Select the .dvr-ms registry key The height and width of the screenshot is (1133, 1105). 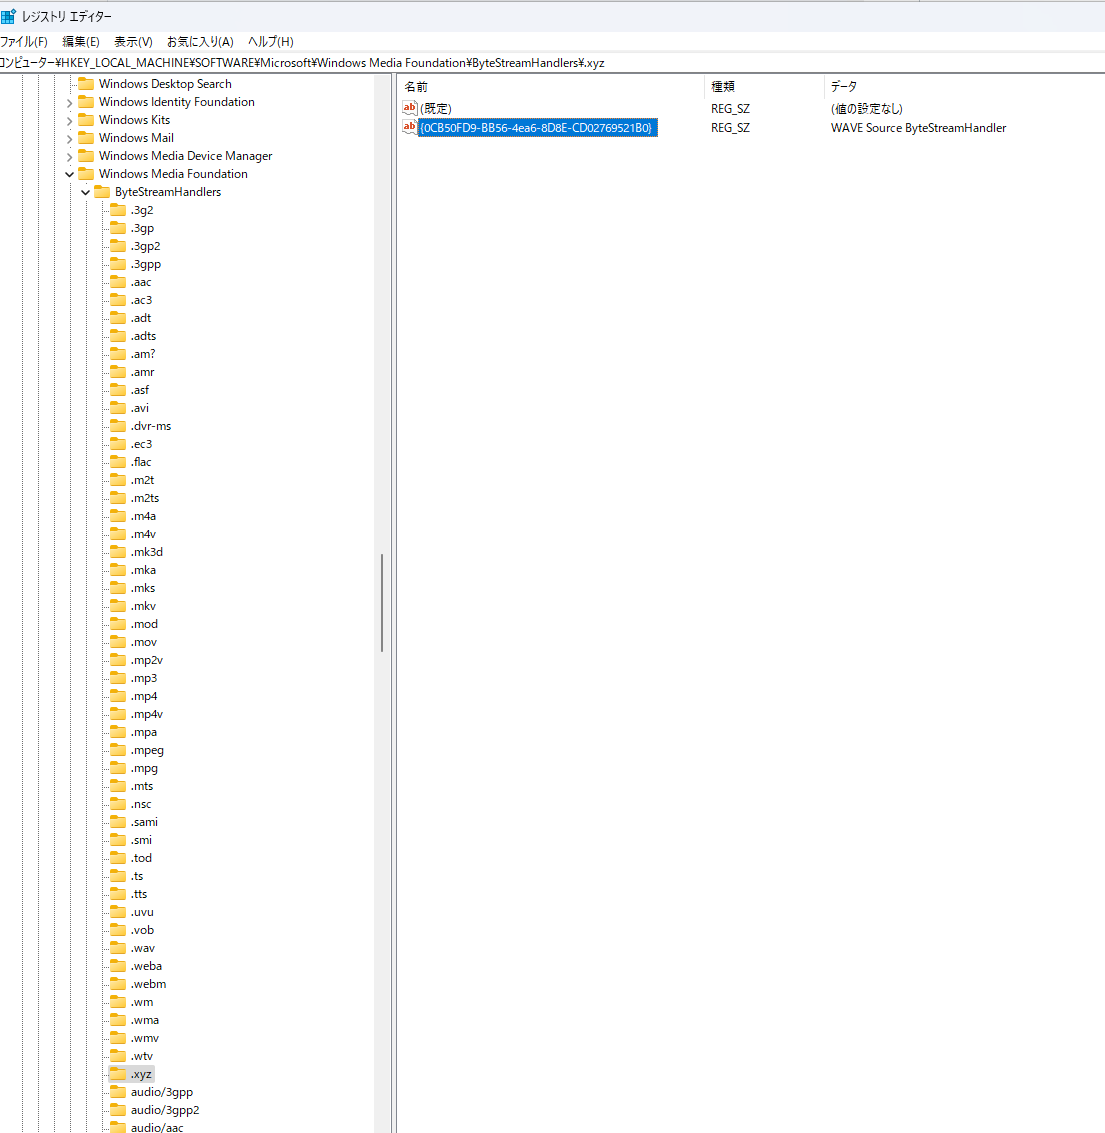(x=151, y=426)
